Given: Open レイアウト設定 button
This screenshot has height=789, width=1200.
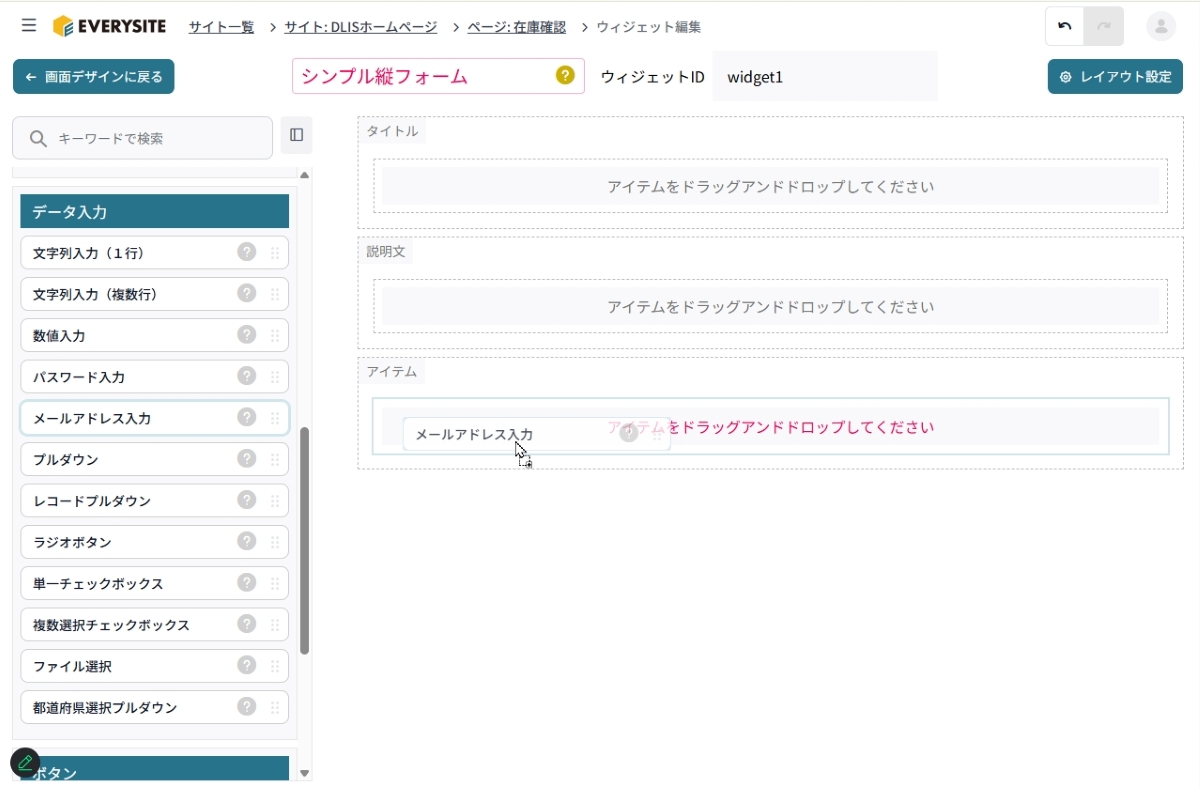Looking at the screenshot, I should coord(1115,77).
